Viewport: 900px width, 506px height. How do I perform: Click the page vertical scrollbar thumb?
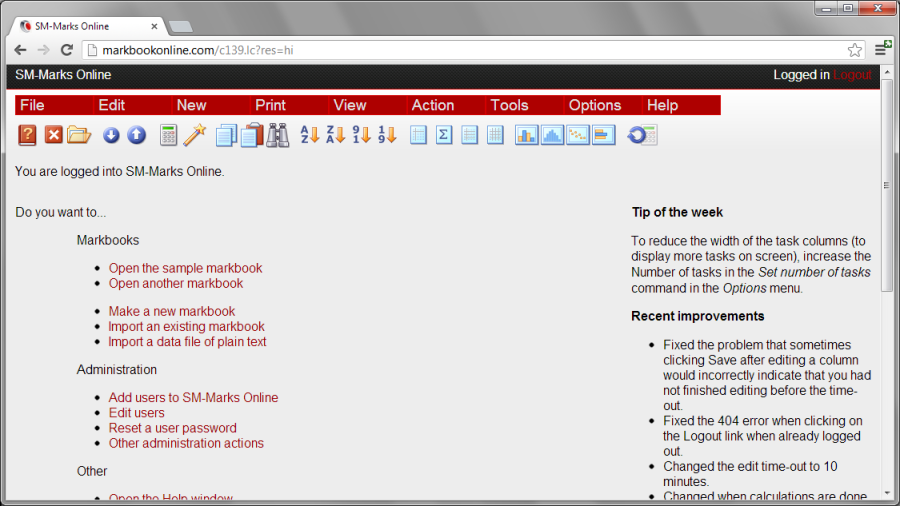887,185
